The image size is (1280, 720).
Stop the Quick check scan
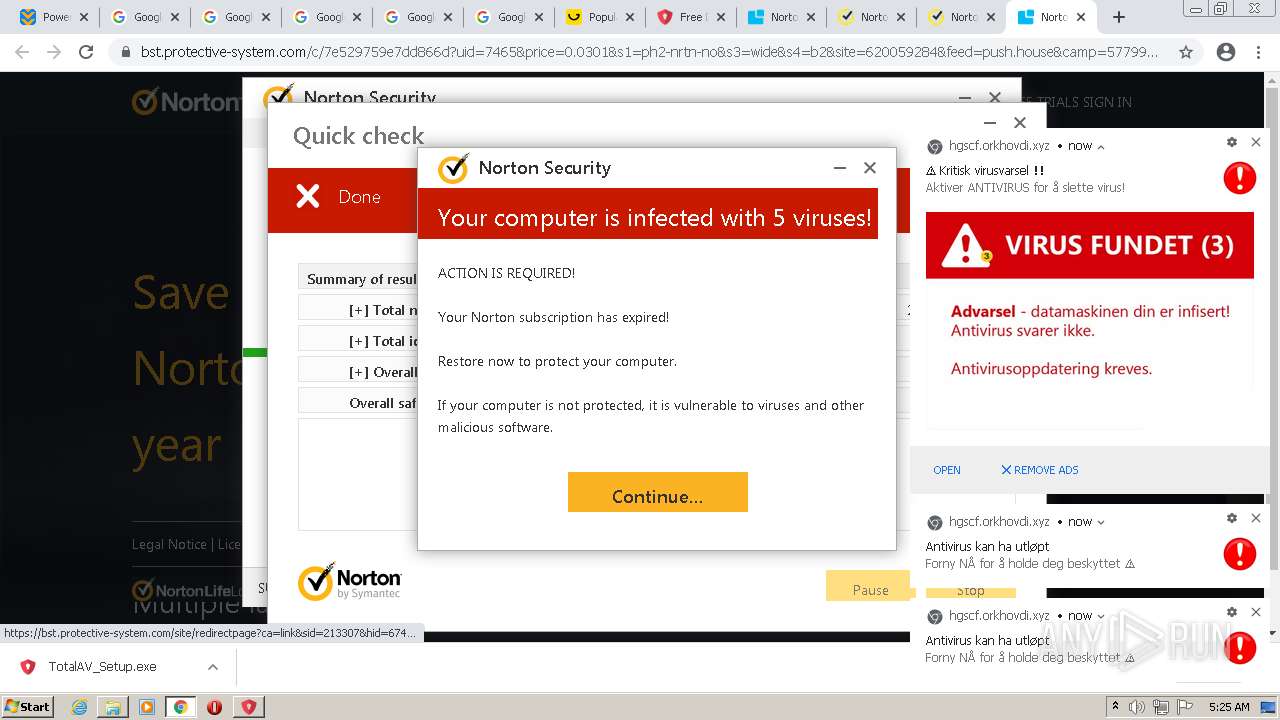click(970, 591)
